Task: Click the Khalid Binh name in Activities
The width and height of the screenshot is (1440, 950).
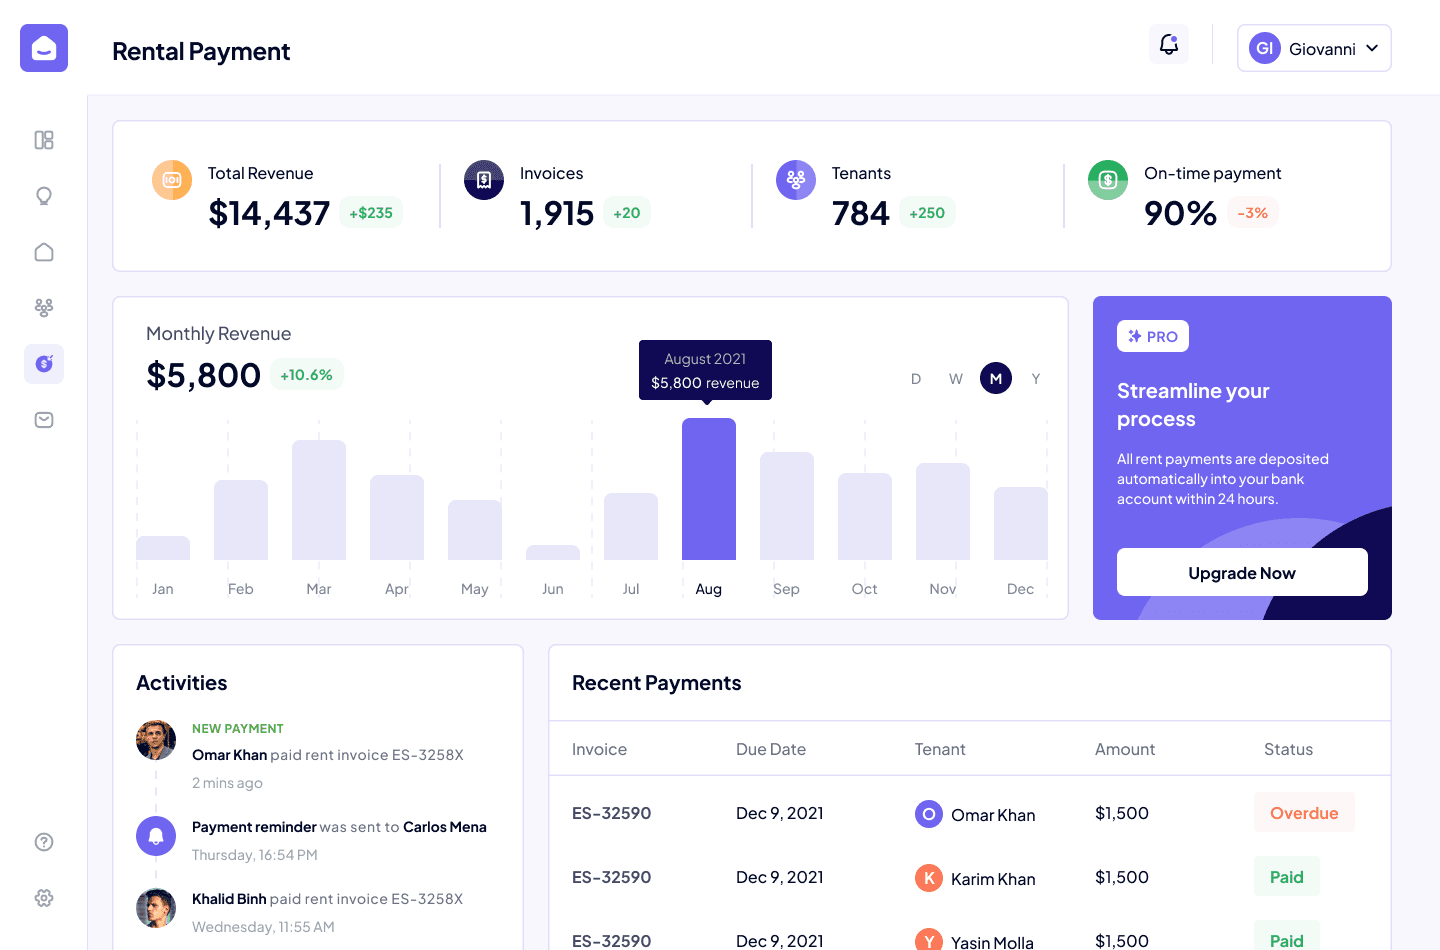Action: [229, 899]
